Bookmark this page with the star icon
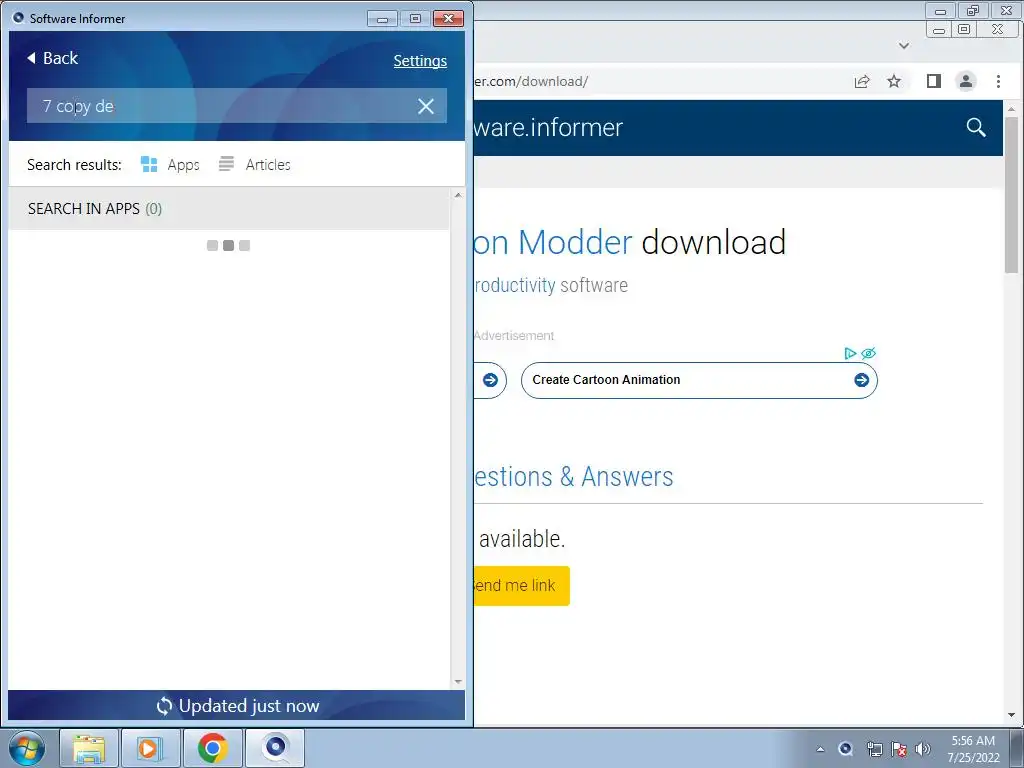This screenshot has width=1024, height=768. (x=894, y=82)
